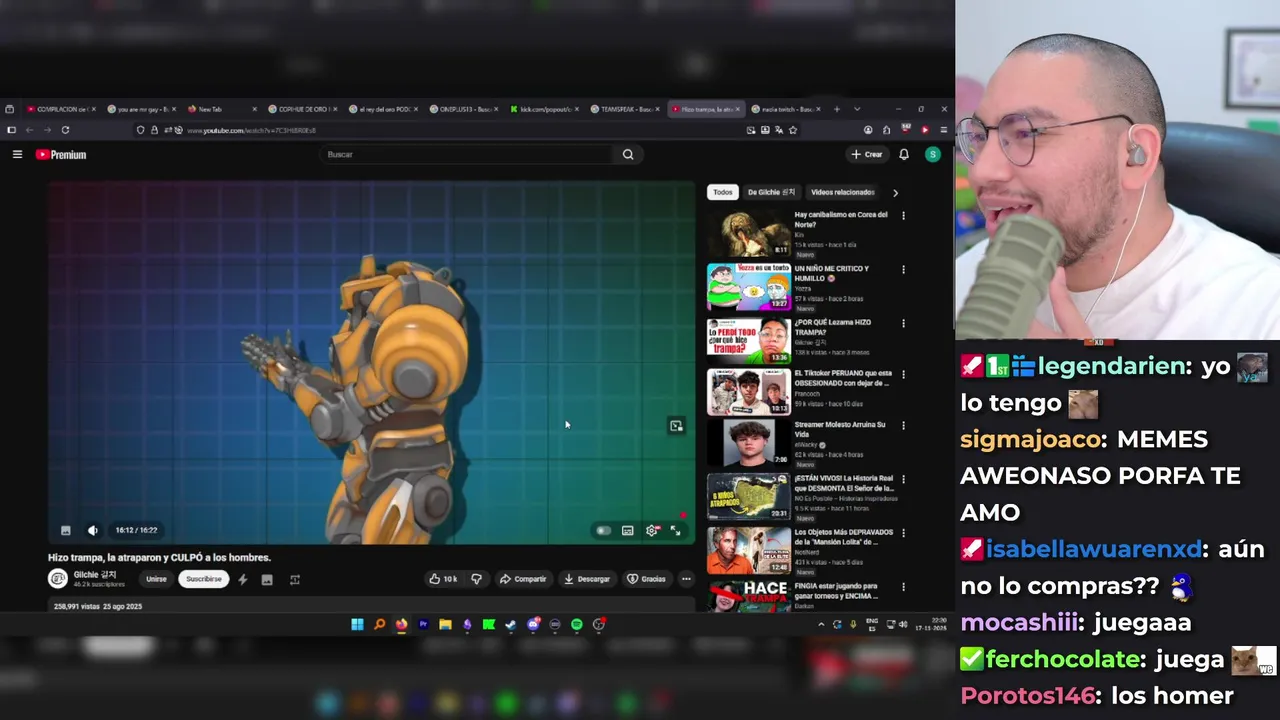The height and width of the screenshot is (720, 1280).
Task: Click the lightning bolt extension icon
Action: [242, 579]
